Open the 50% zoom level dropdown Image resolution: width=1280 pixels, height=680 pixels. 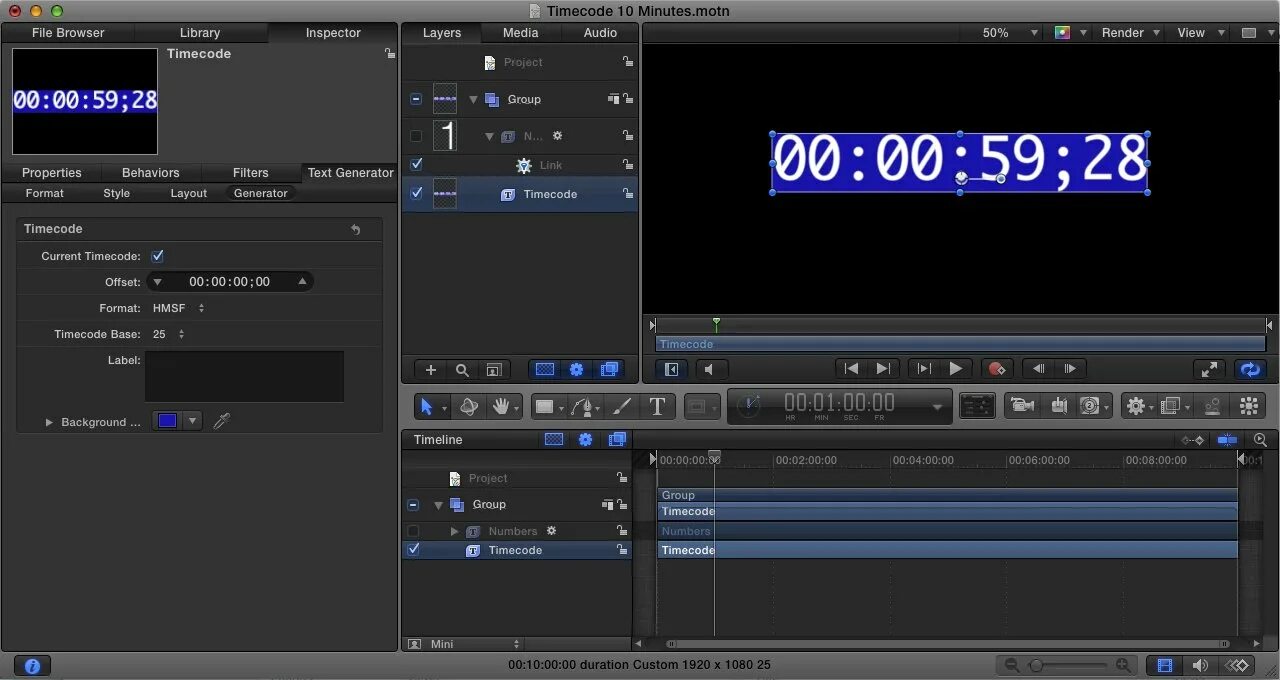[x=1011, y=33]
